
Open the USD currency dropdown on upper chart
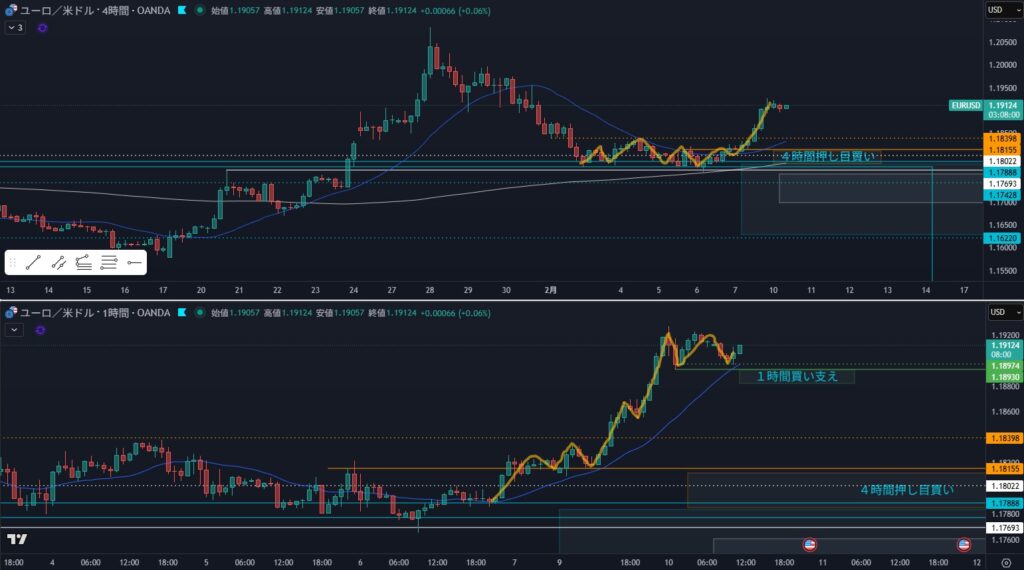[995, 10]
